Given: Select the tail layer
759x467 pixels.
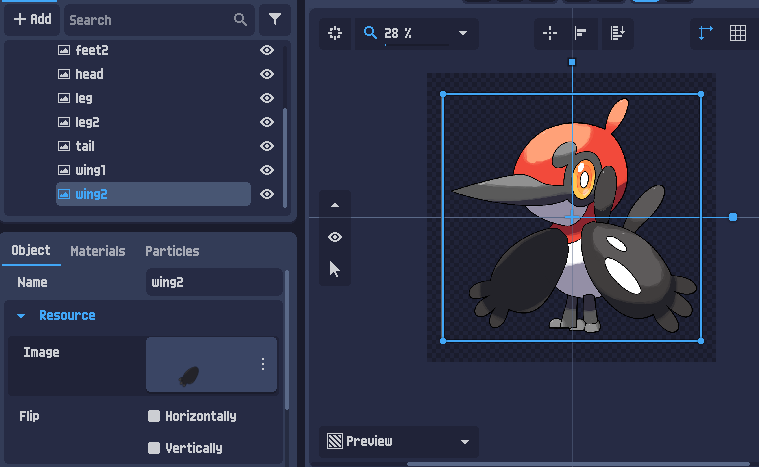Looking at the screenshot, I should [x=153, y=146].
